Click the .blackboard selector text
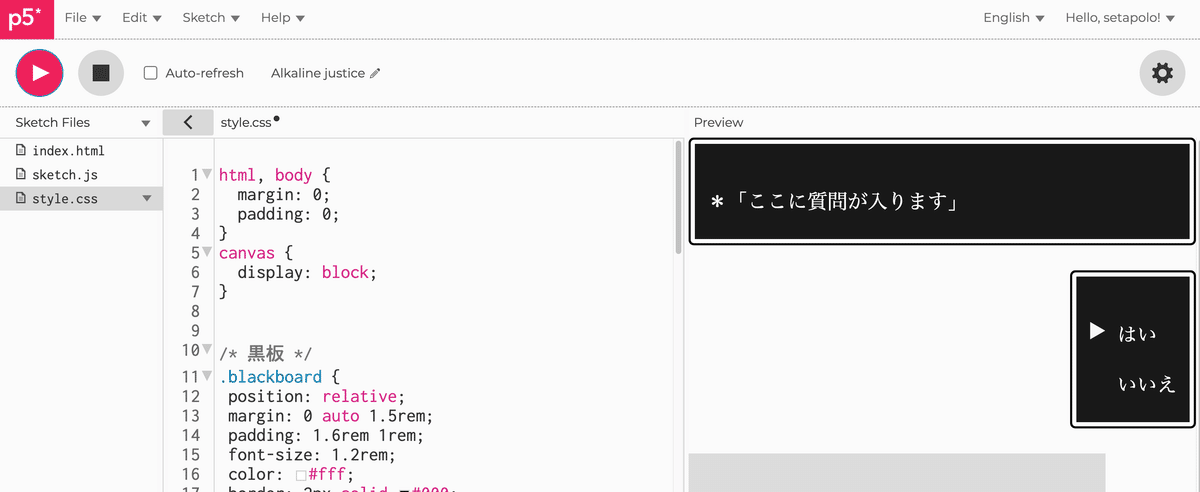This screenshot has height=492, width=1200. pyautogui.click(x=270, y=377)
